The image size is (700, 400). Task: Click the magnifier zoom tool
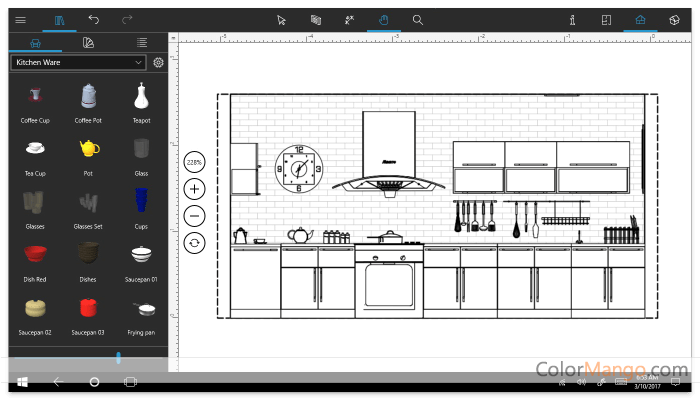(x=418, y=19)
